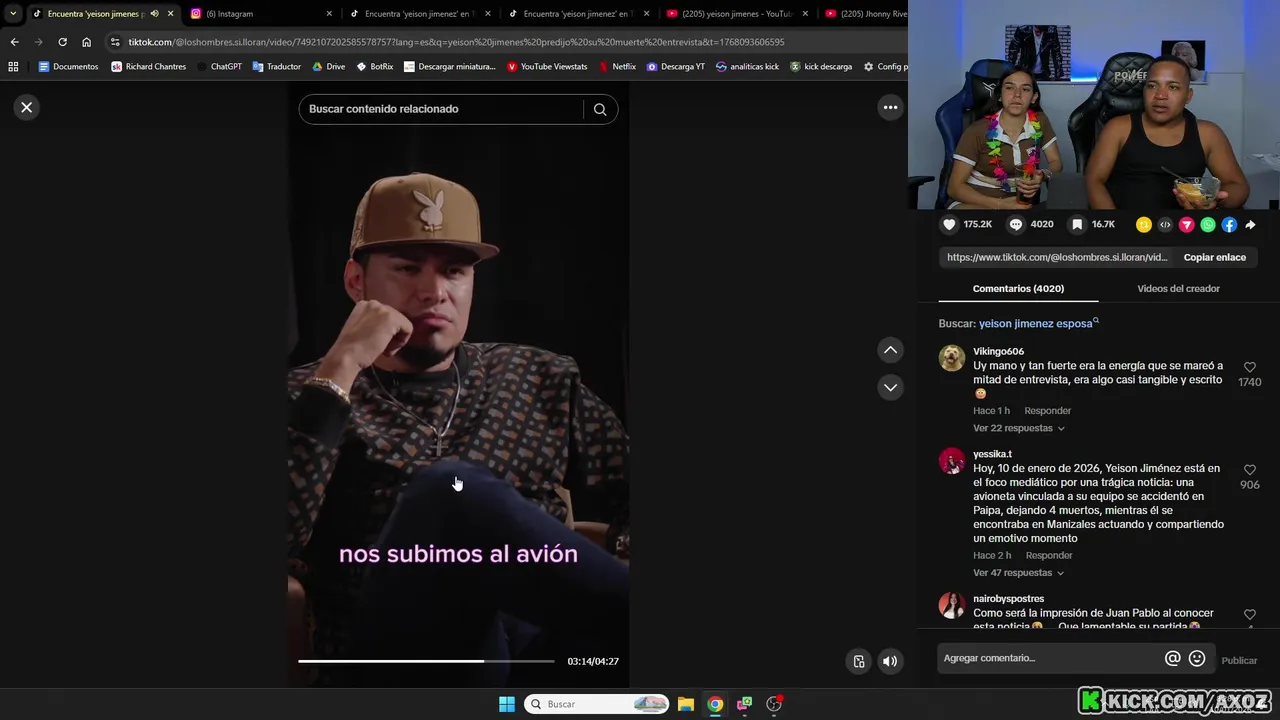Switch to the Instagram browser tab

click(x=260, y=14)
